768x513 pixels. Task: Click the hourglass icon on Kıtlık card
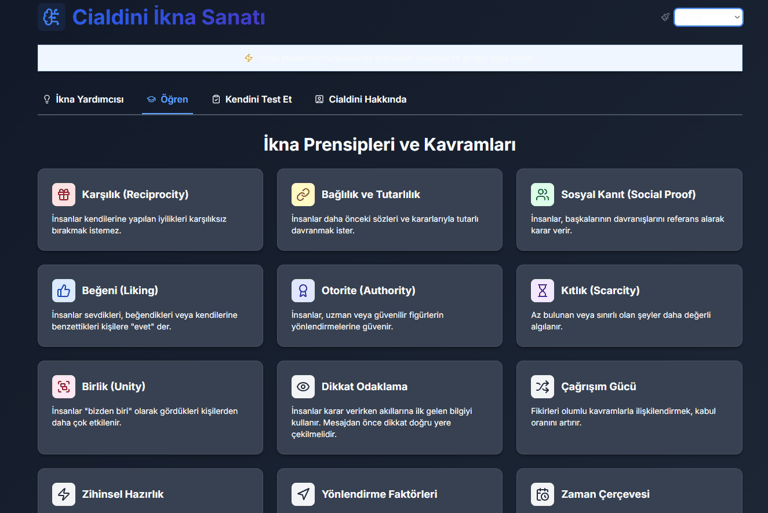[x=542, y=291]
